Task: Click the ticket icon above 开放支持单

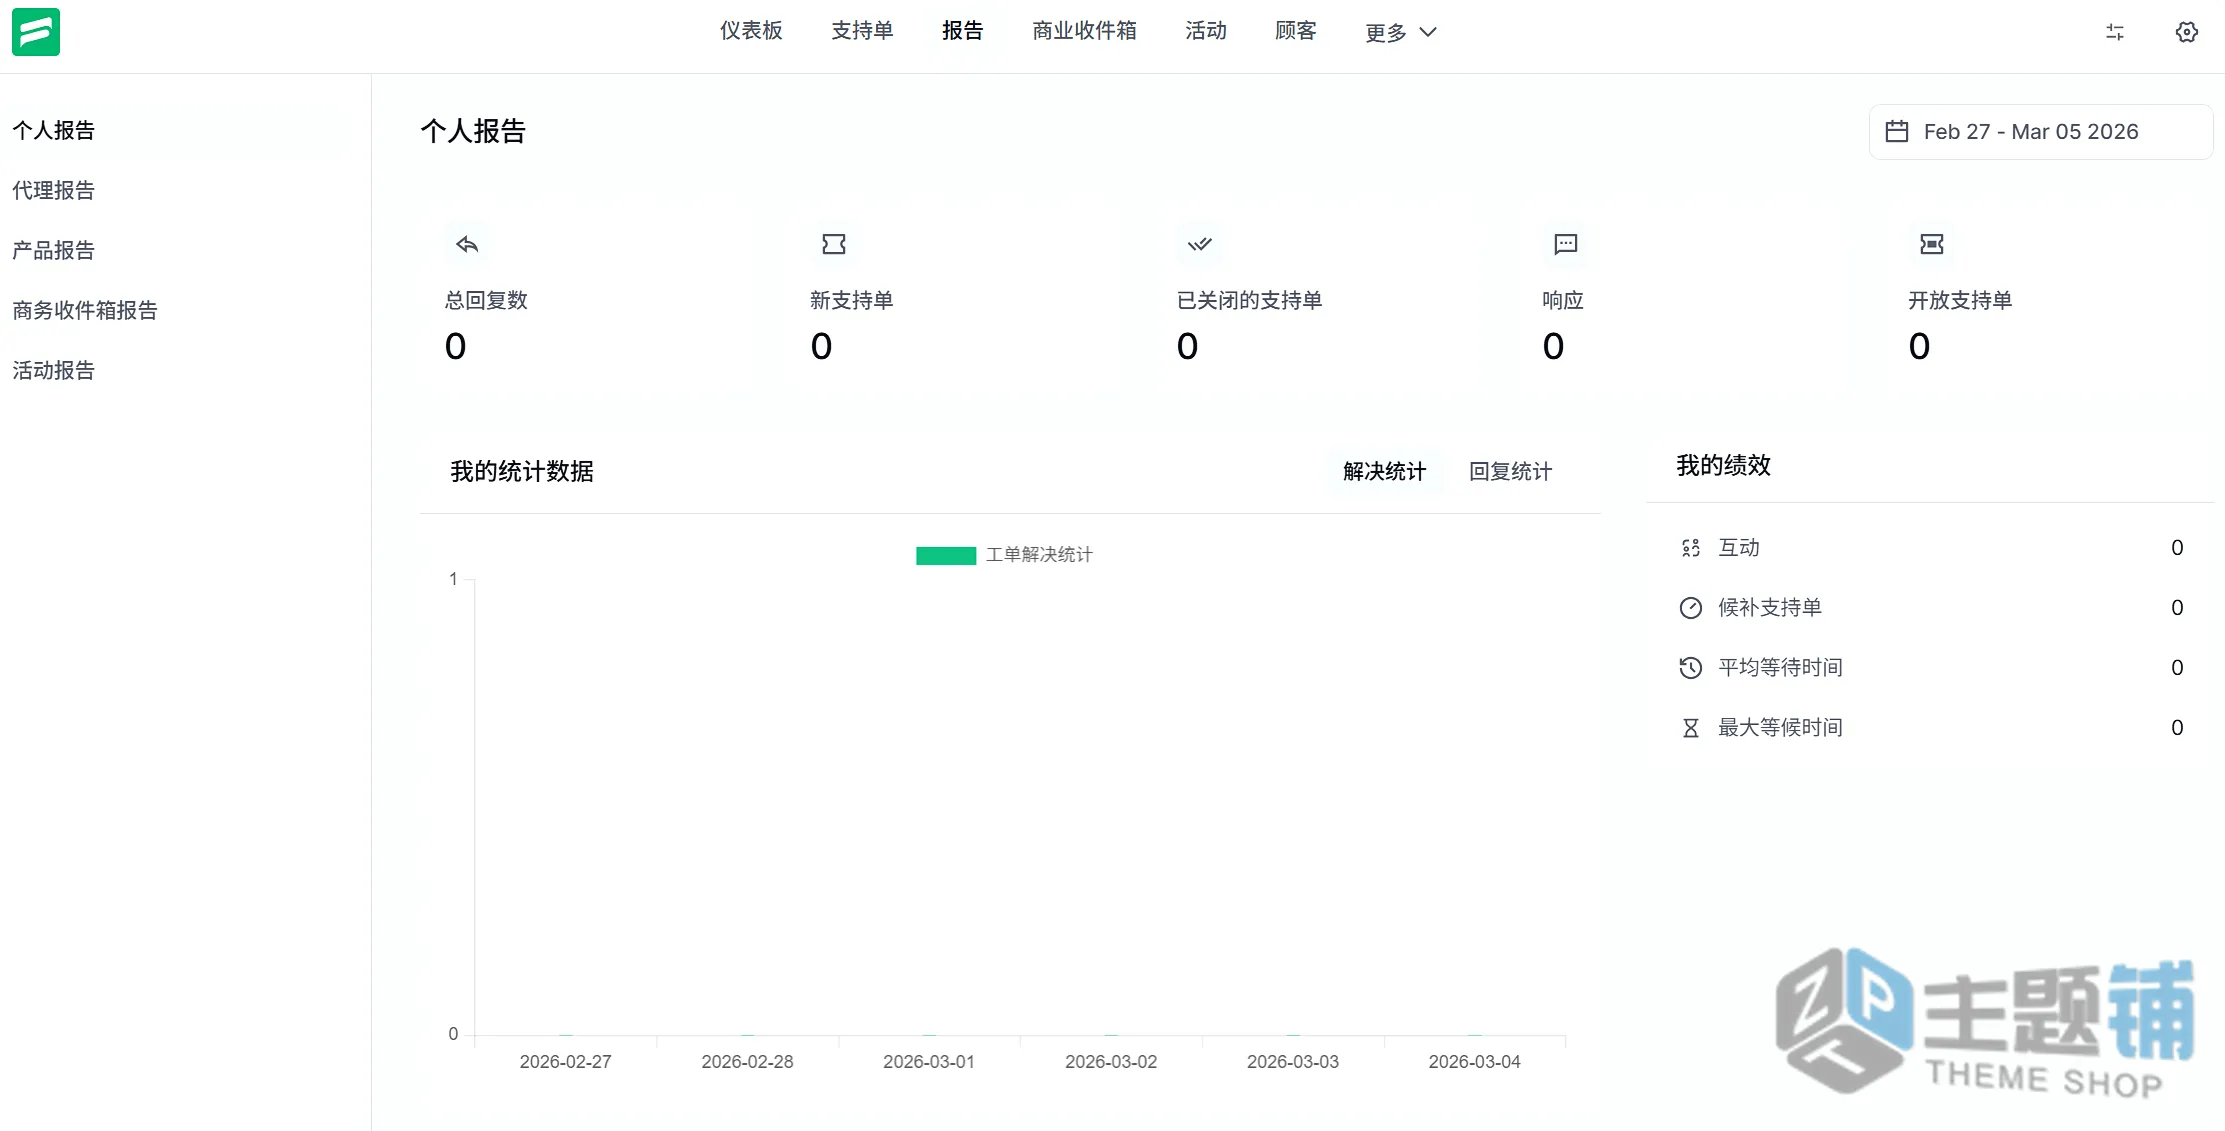Action: [x=1932, y=244]
